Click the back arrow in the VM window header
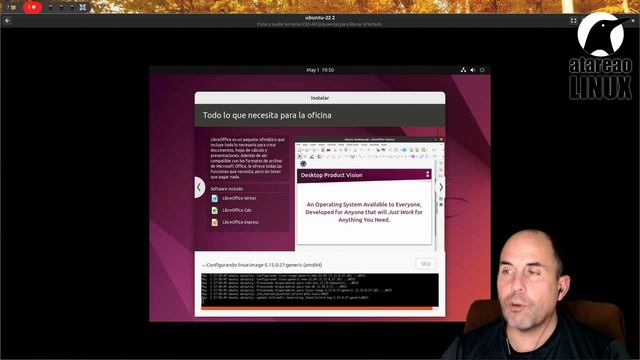Screen dimensions: 640x360 [8, 20]
